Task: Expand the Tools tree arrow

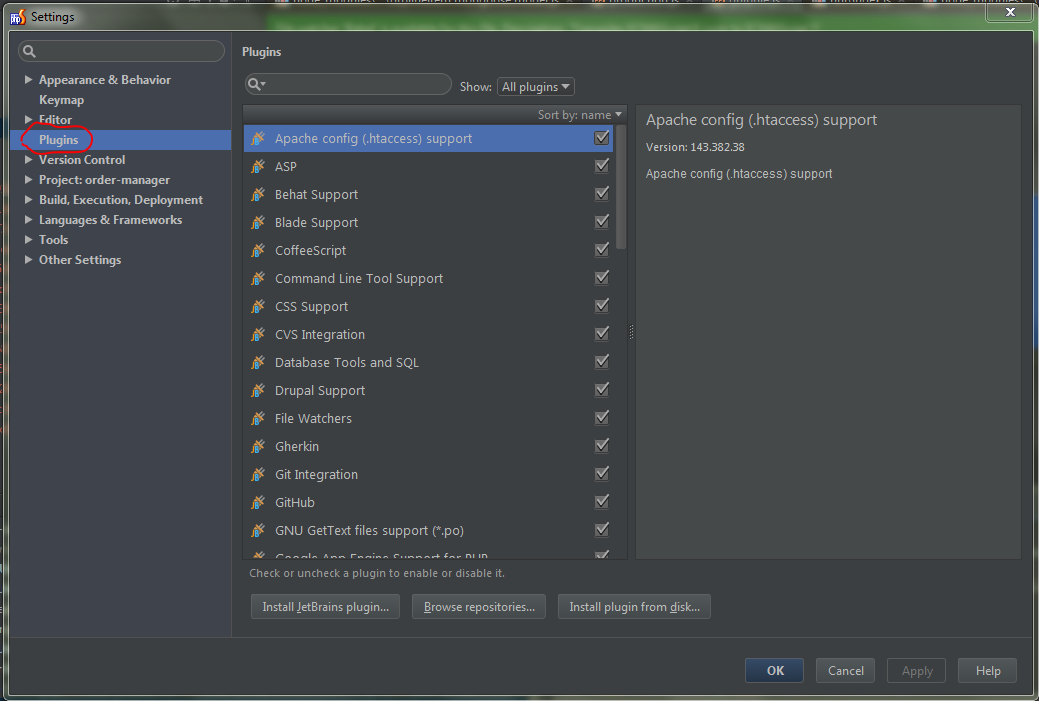Action: click(x=28, y=239)
